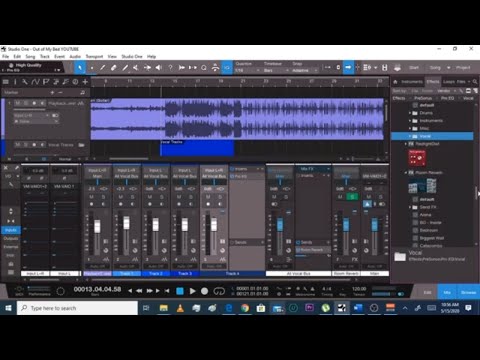Solo the Playback track in arrangement
Viewport: 480px width, 360px height.
point(26,103)
